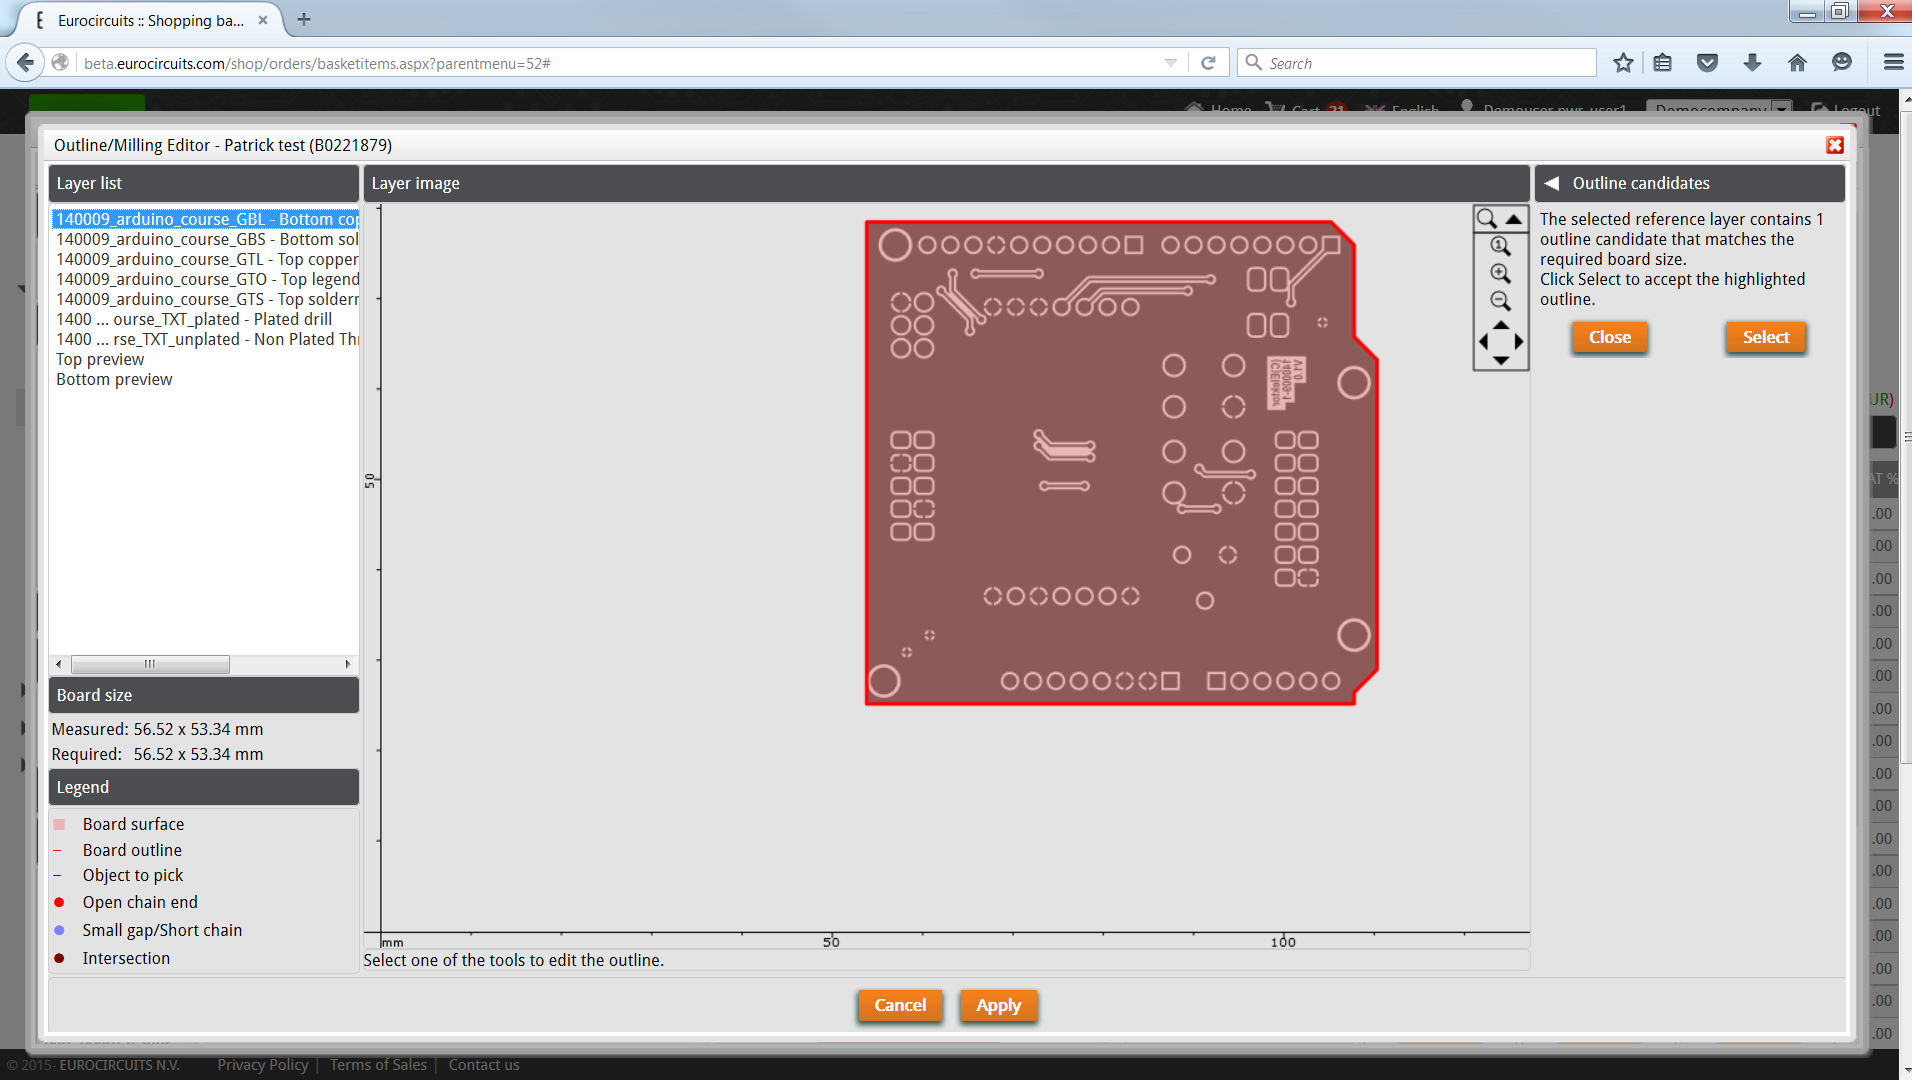Click the layer list scroll-left arrow
The image size is (1912, 1080).
(x=59, y=664)
